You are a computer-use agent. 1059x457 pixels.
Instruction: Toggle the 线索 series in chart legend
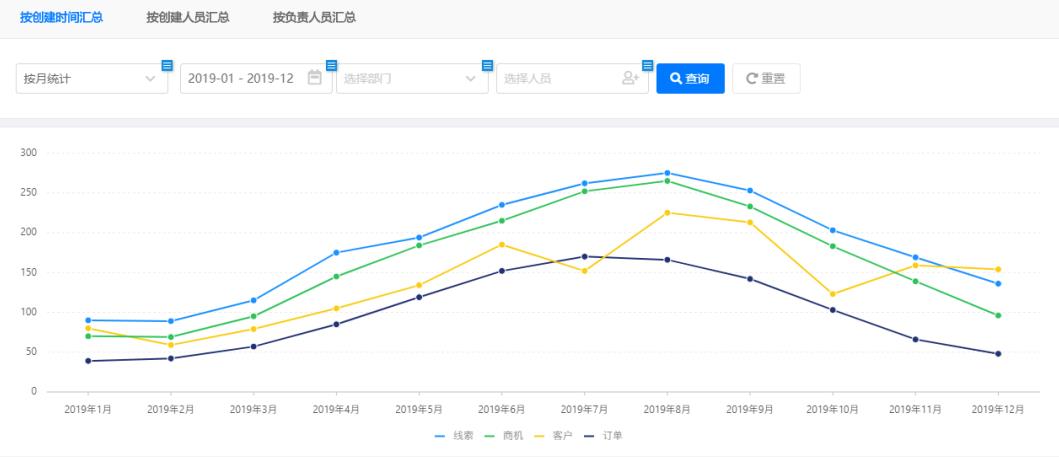click(x=452, y=436)
